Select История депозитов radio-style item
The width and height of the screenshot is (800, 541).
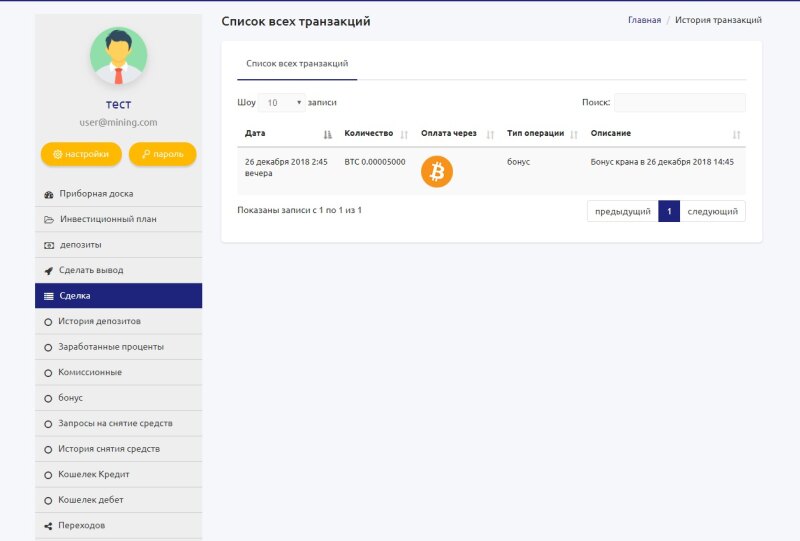99,321
